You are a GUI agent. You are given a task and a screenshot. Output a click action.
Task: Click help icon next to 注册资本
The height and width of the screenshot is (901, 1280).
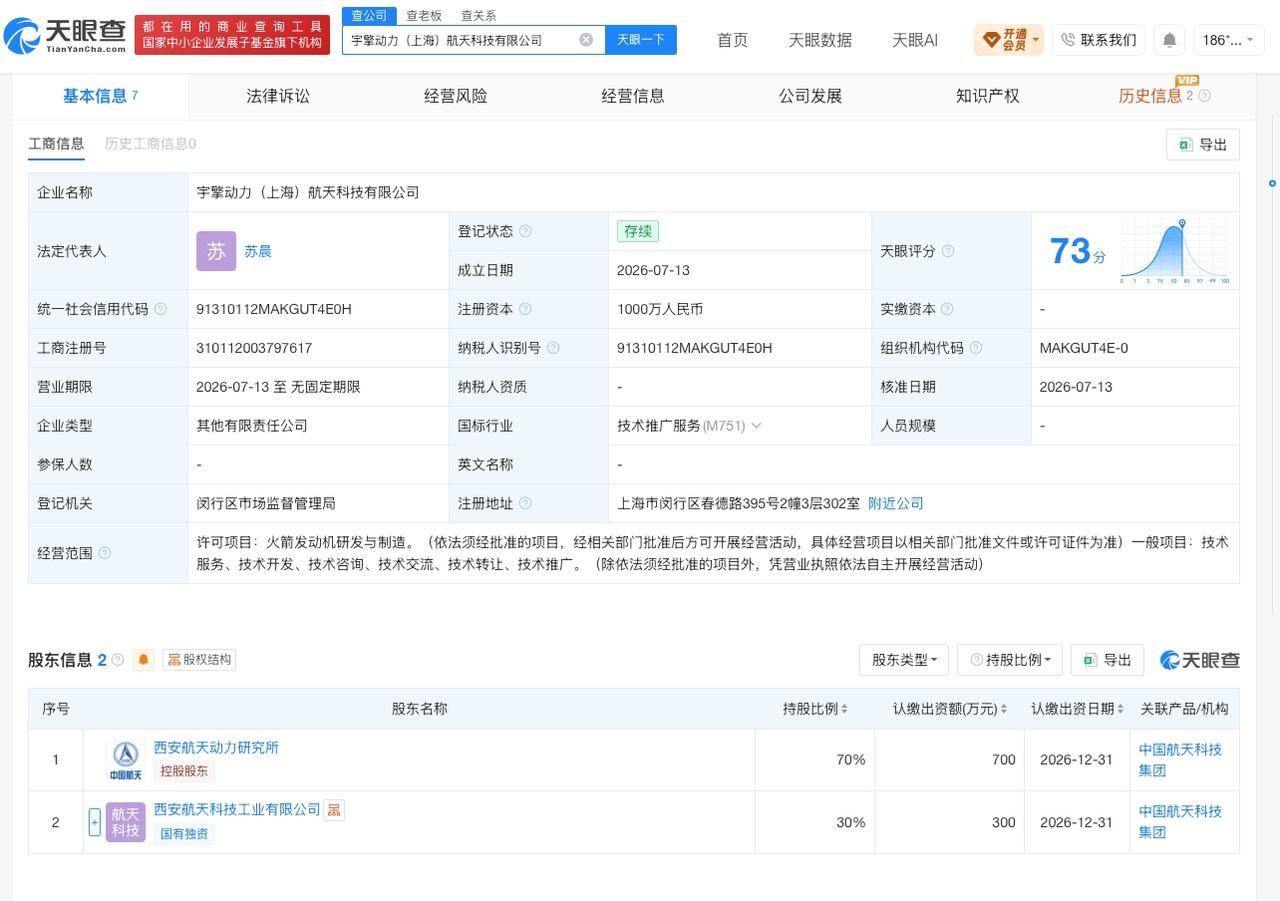525,309
